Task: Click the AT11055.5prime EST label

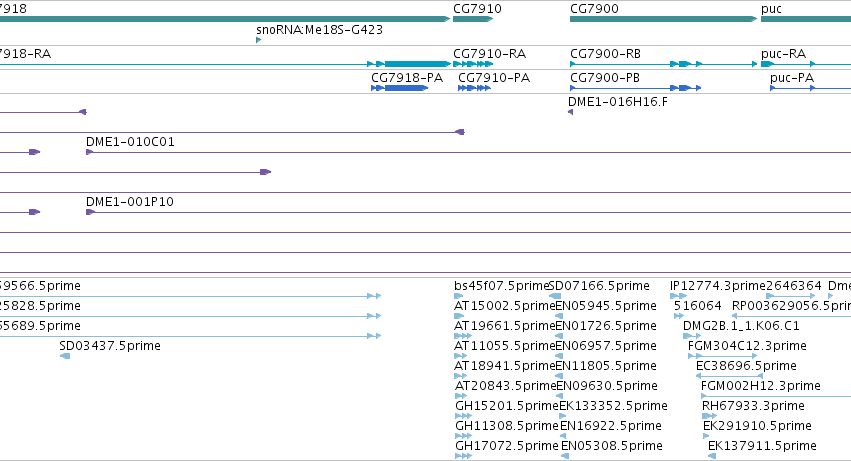Action: coord(504,345)
